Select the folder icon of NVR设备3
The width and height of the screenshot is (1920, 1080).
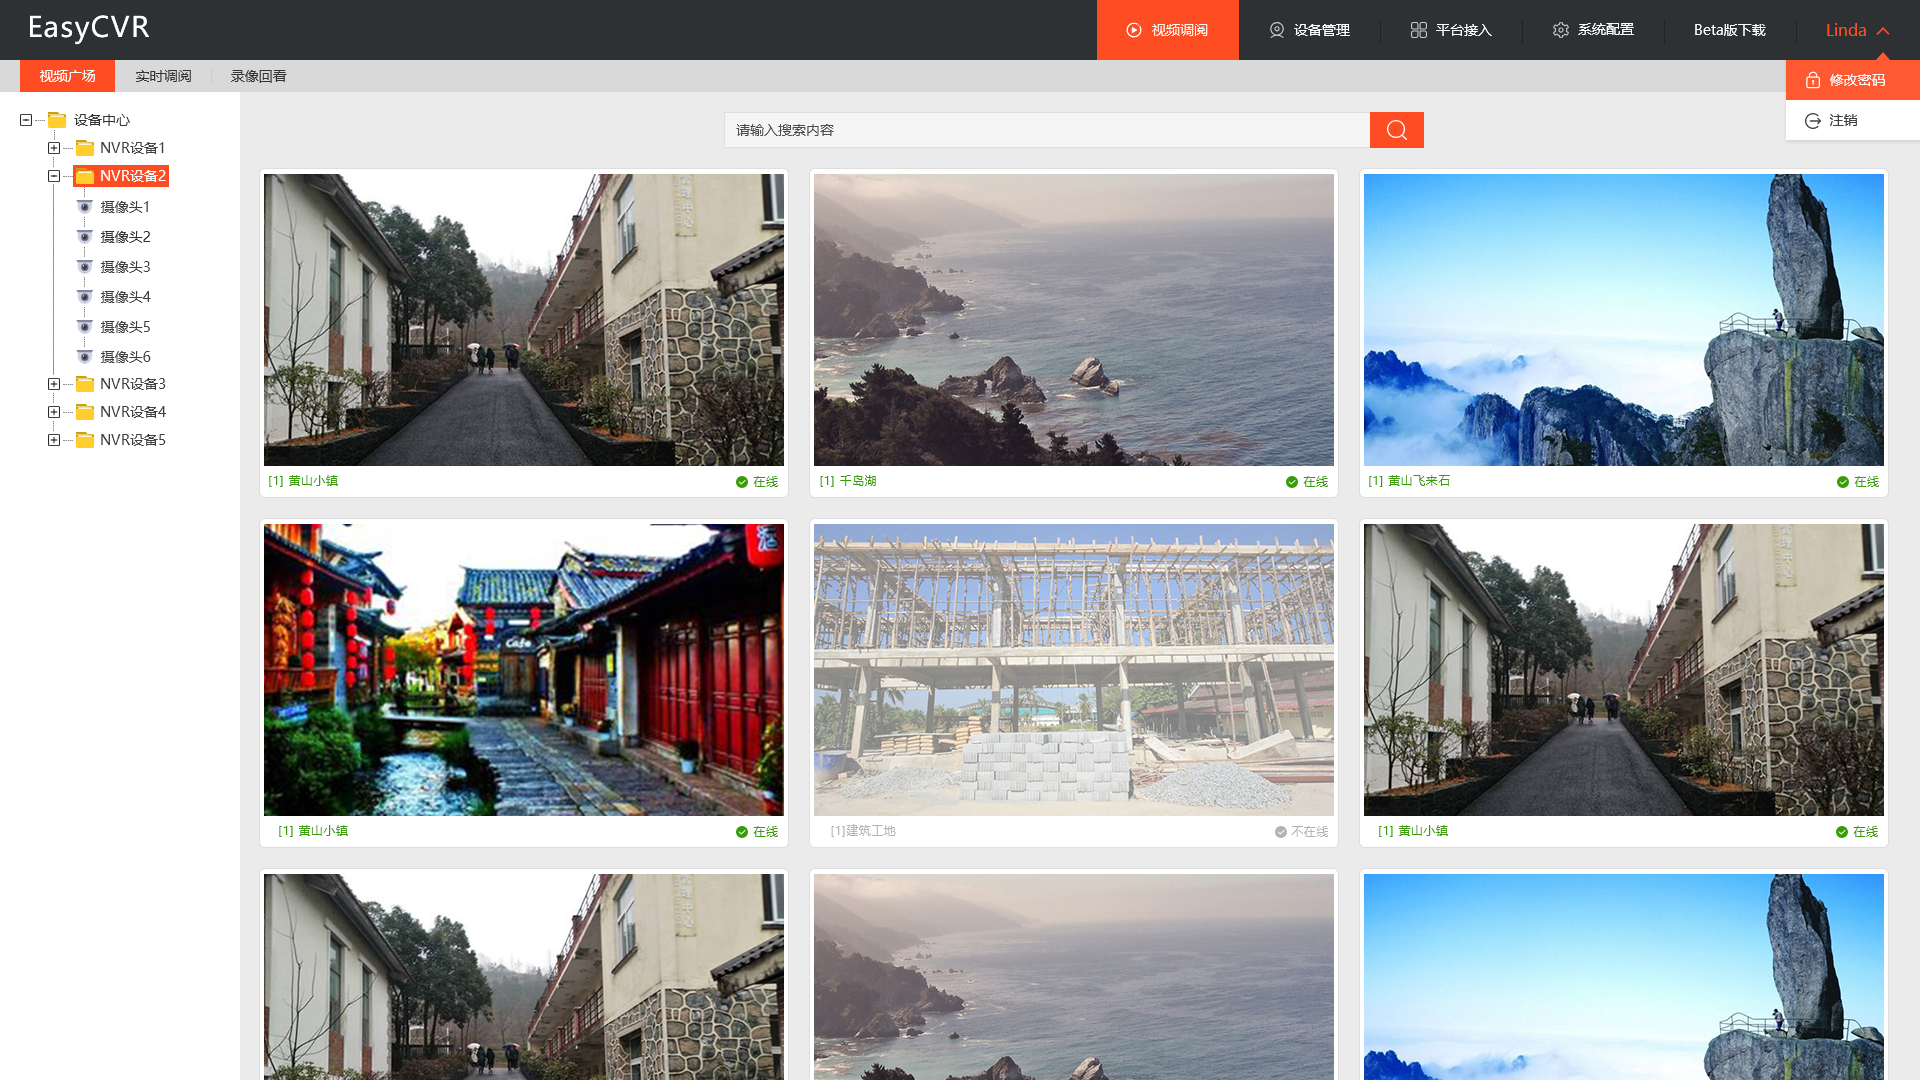85,383
